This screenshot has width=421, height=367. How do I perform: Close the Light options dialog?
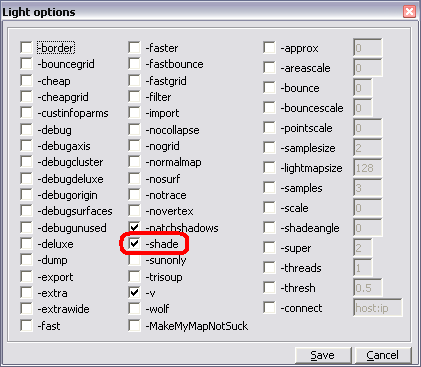[x=409, y=12]
